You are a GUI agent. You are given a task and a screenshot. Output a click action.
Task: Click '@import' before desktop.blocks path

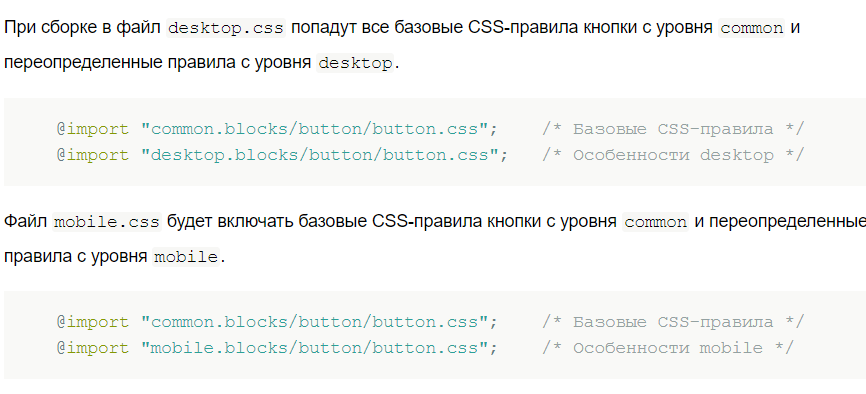[93, 155]
